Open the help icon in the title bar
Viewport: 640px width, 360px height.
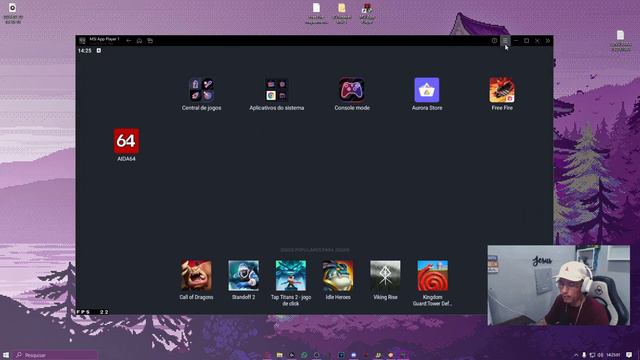point(494,41)
